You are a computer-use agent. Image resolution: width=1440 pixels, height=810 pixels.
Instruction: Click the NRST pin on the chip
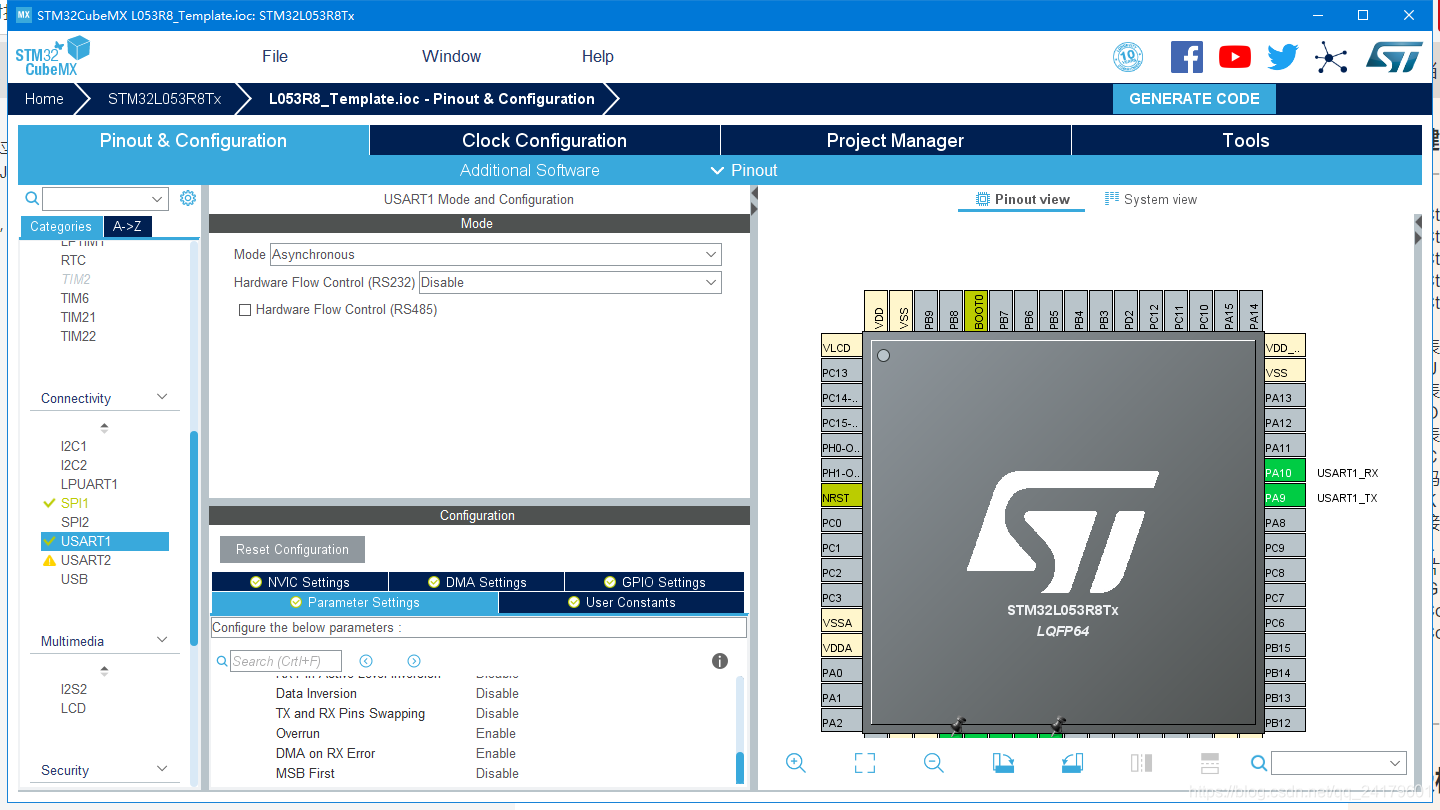tap(842, 497)
